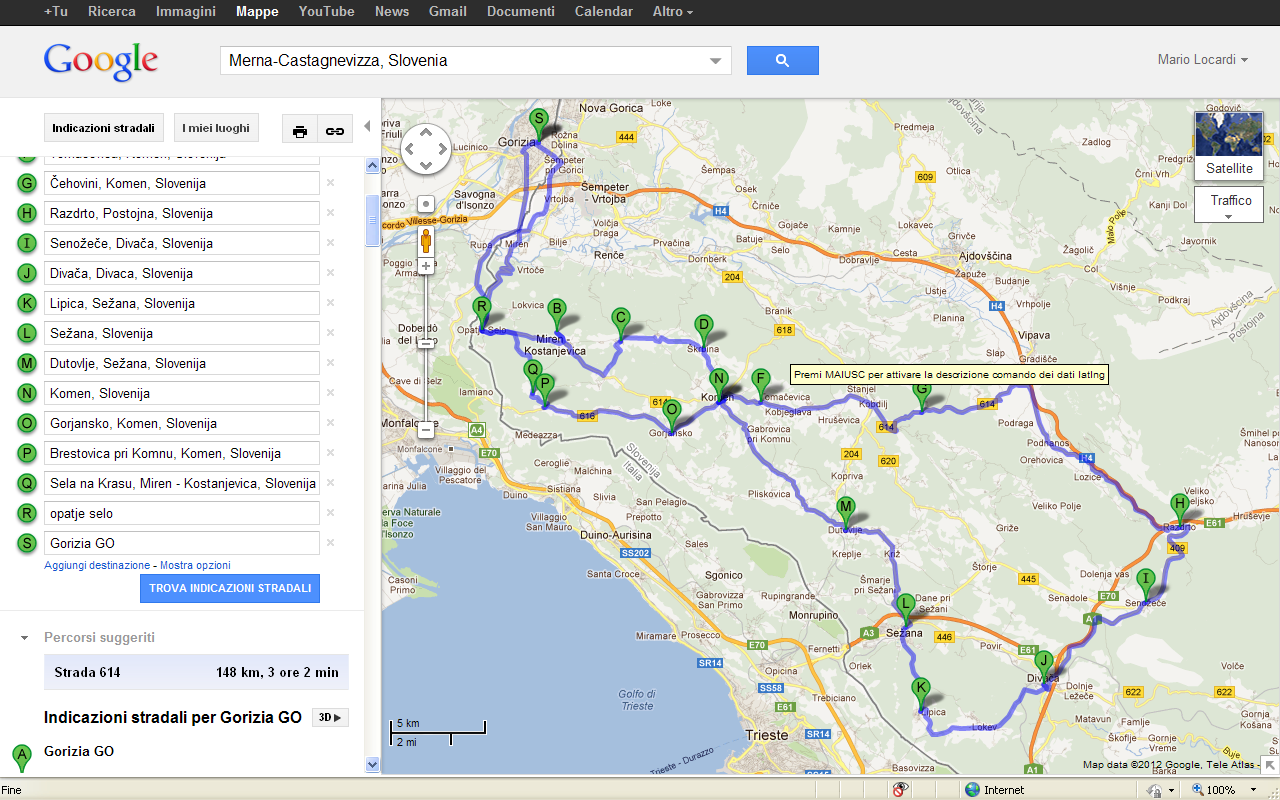Remove destination G Čehovini with X
The width and height of the screenshot is (1280, 800).
coord(330,183)
